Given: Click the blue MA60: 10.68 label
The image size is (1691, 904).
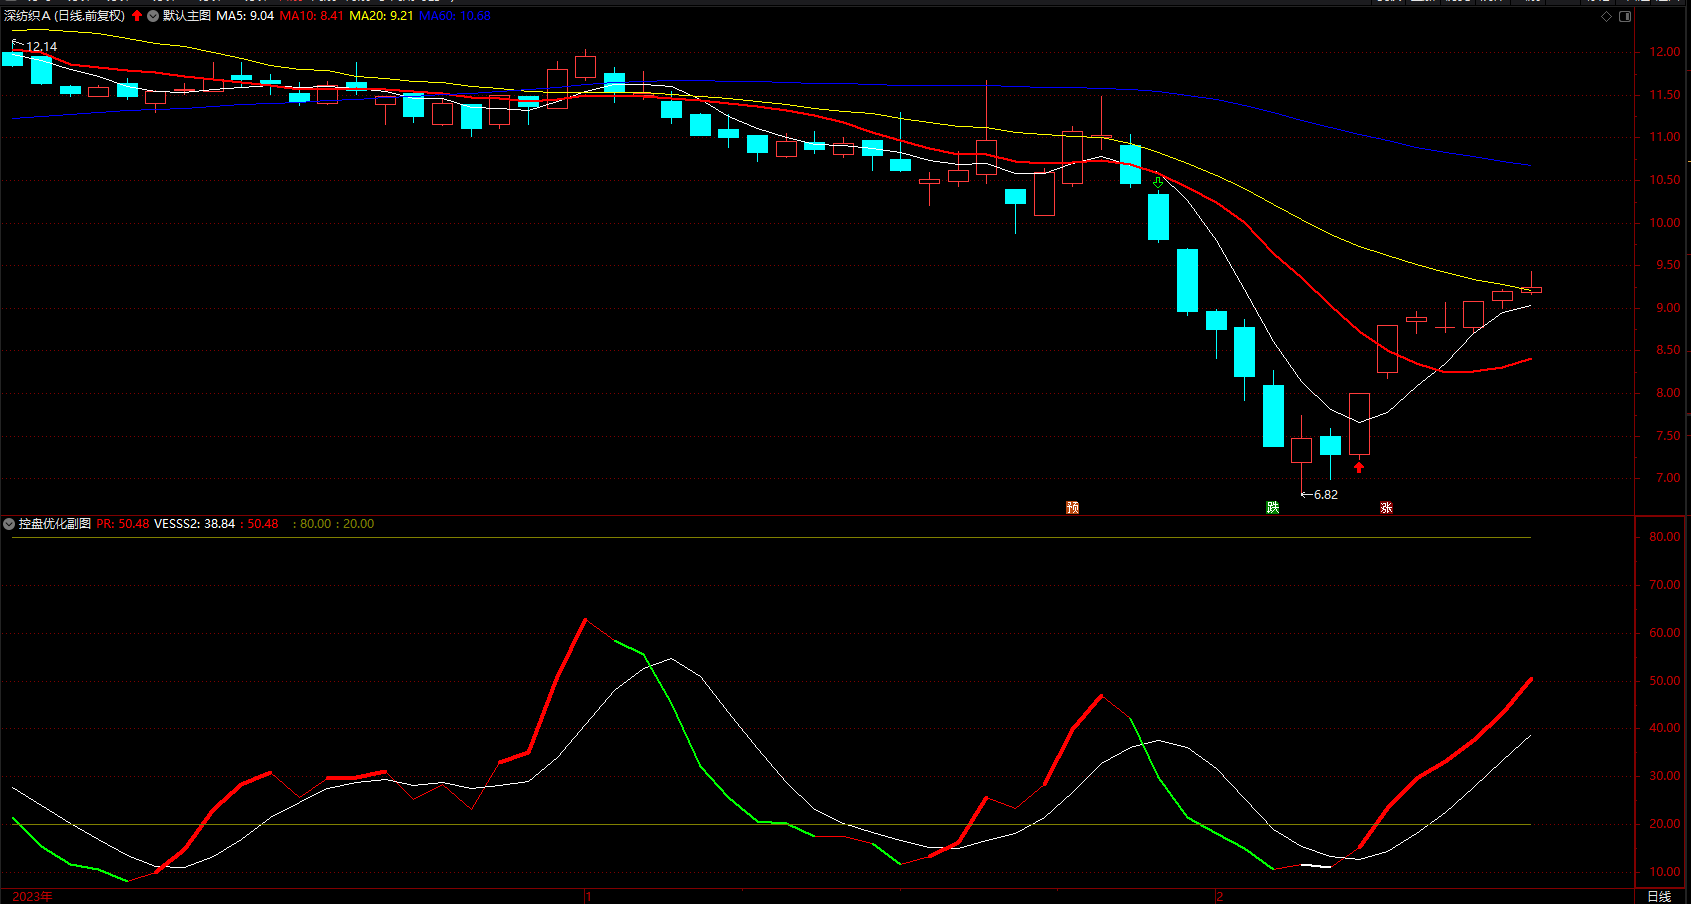Looking at the screenshot, I should [455, 16].
